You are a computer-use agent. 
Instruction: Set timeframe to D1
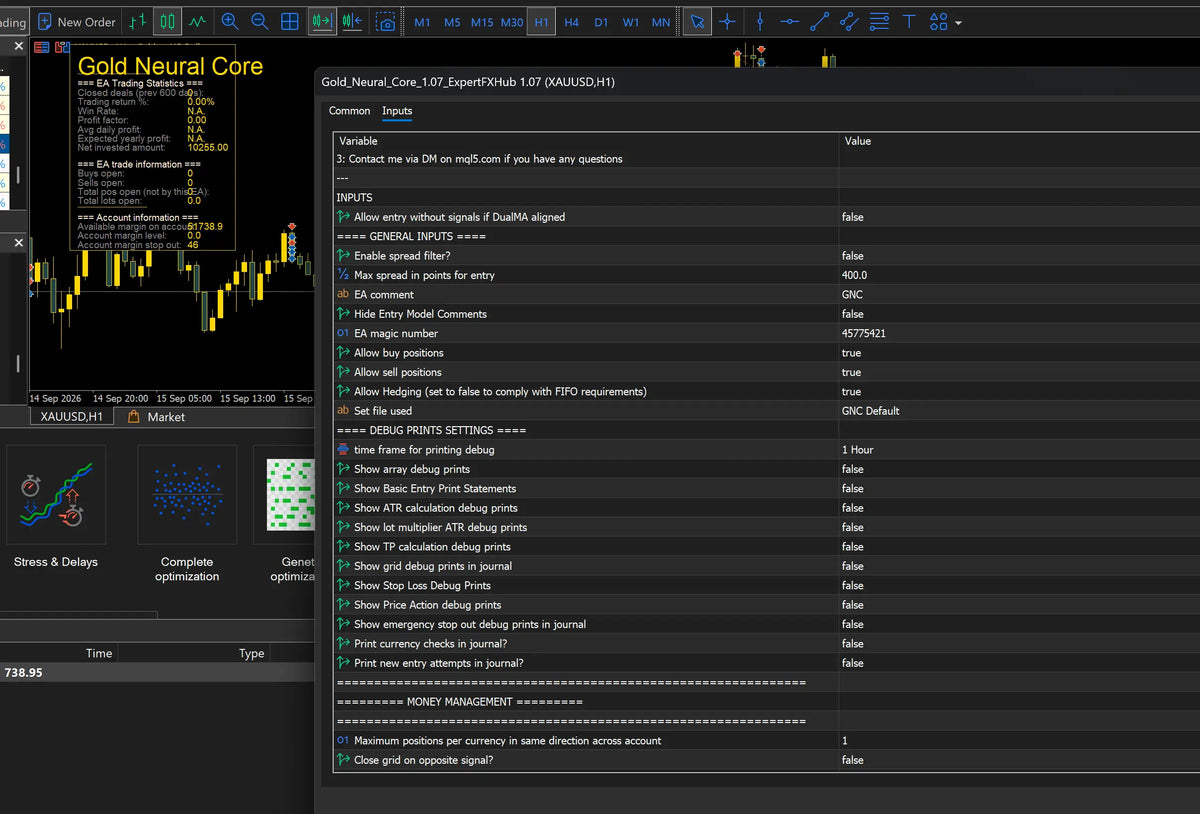tap(601, 22)
